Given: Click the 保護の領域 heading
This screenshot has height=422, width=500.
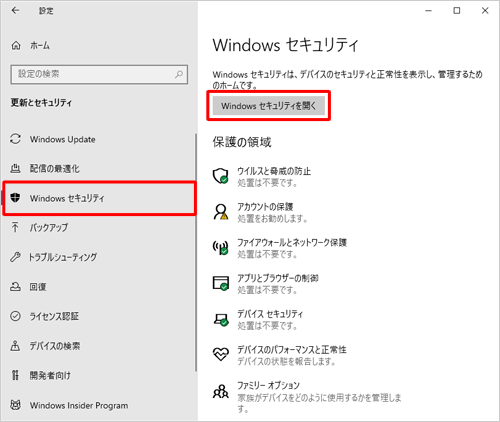Looking at the screenshot, I should 242,142.
